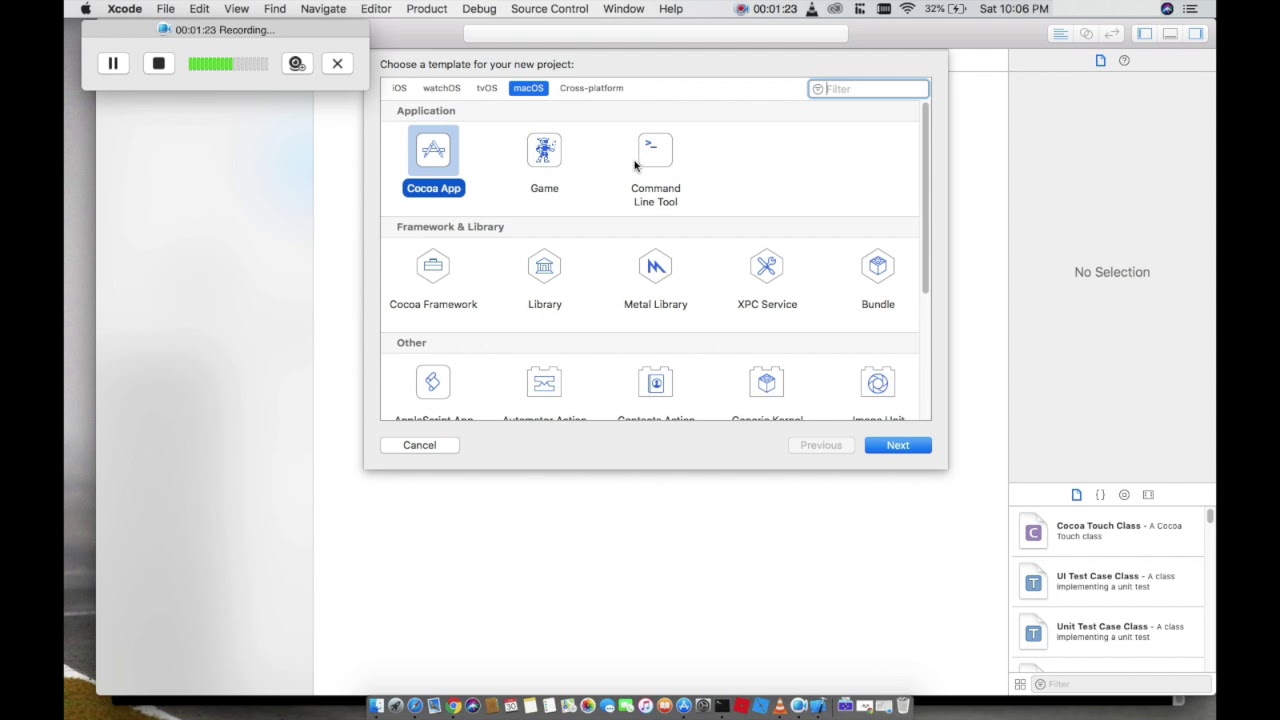Show the assistant editor
This screenshot has height=720, width=1280.
(x=1086, y=34)
